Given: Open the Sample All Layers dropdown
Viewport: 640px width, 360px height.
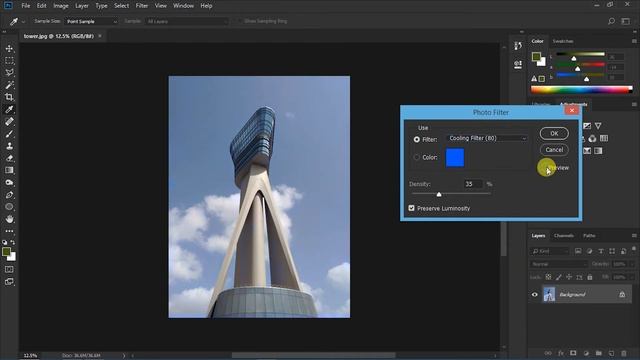Looking at the screenshot, I should [x=186, y=21].
